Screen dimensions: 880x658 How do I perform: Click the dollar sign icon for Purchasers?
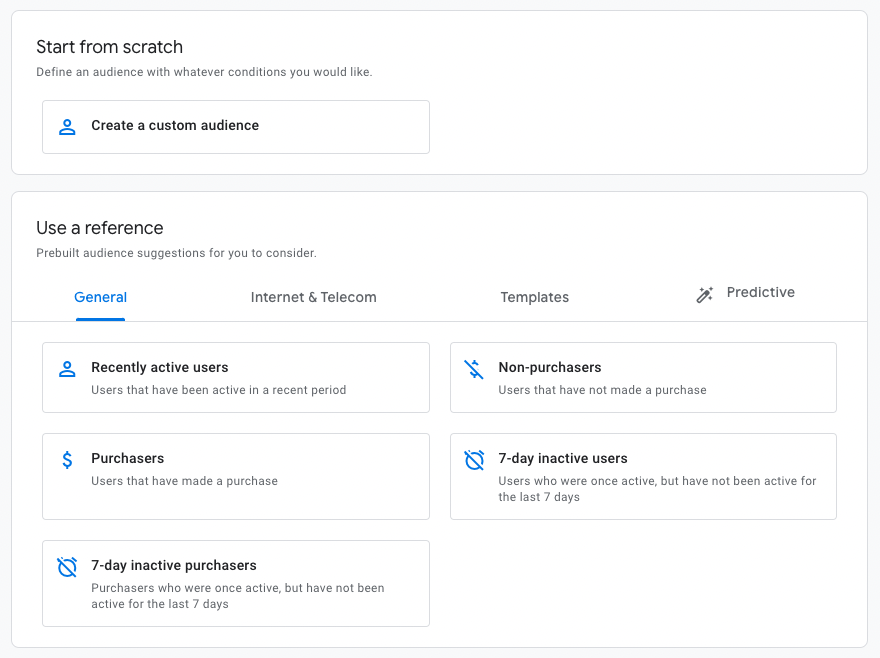point(67,460)
